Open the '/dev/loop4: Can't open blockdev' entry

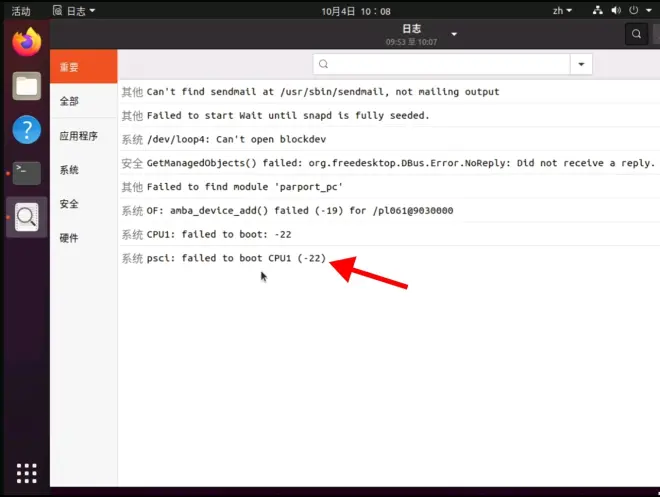[x=389, y=139]
